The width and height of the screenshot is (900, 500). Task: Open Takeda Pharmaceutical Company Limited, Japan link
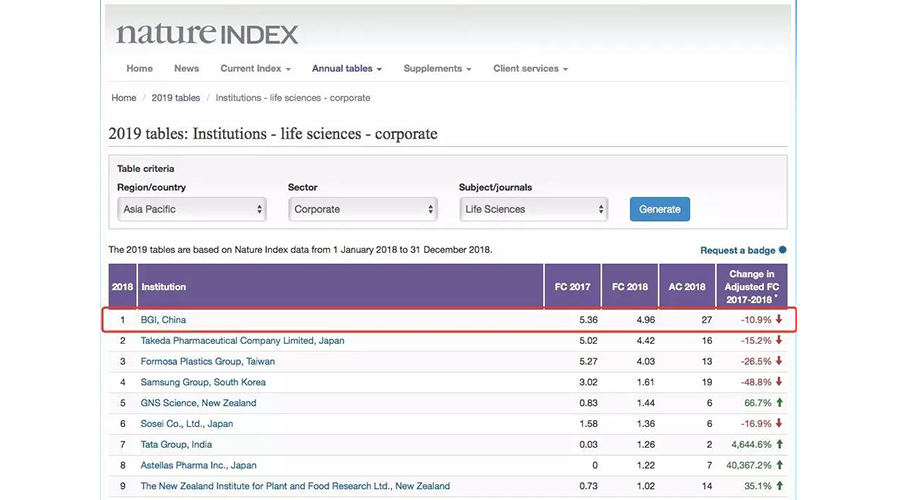(242, 340)
